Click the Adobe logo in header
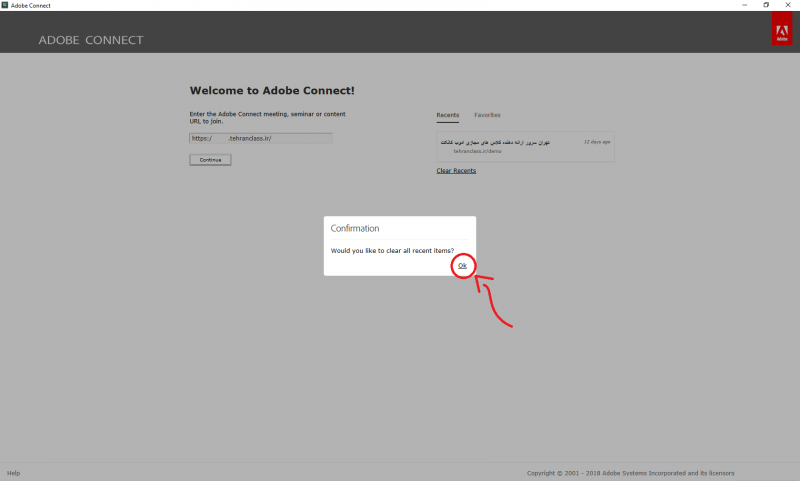Screen dimensions: 800x481 [x=781, y=33]
